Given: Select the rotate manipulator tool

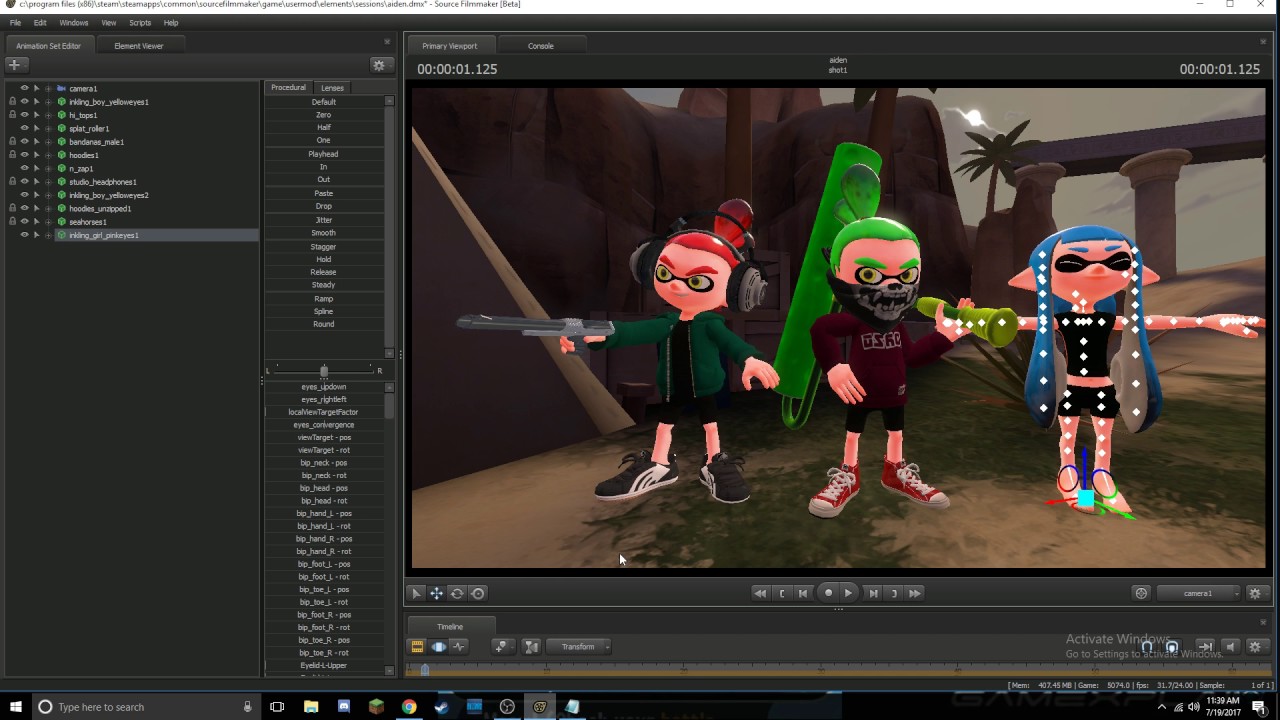Looking at the screenshot, I should (x=457, y=593).
